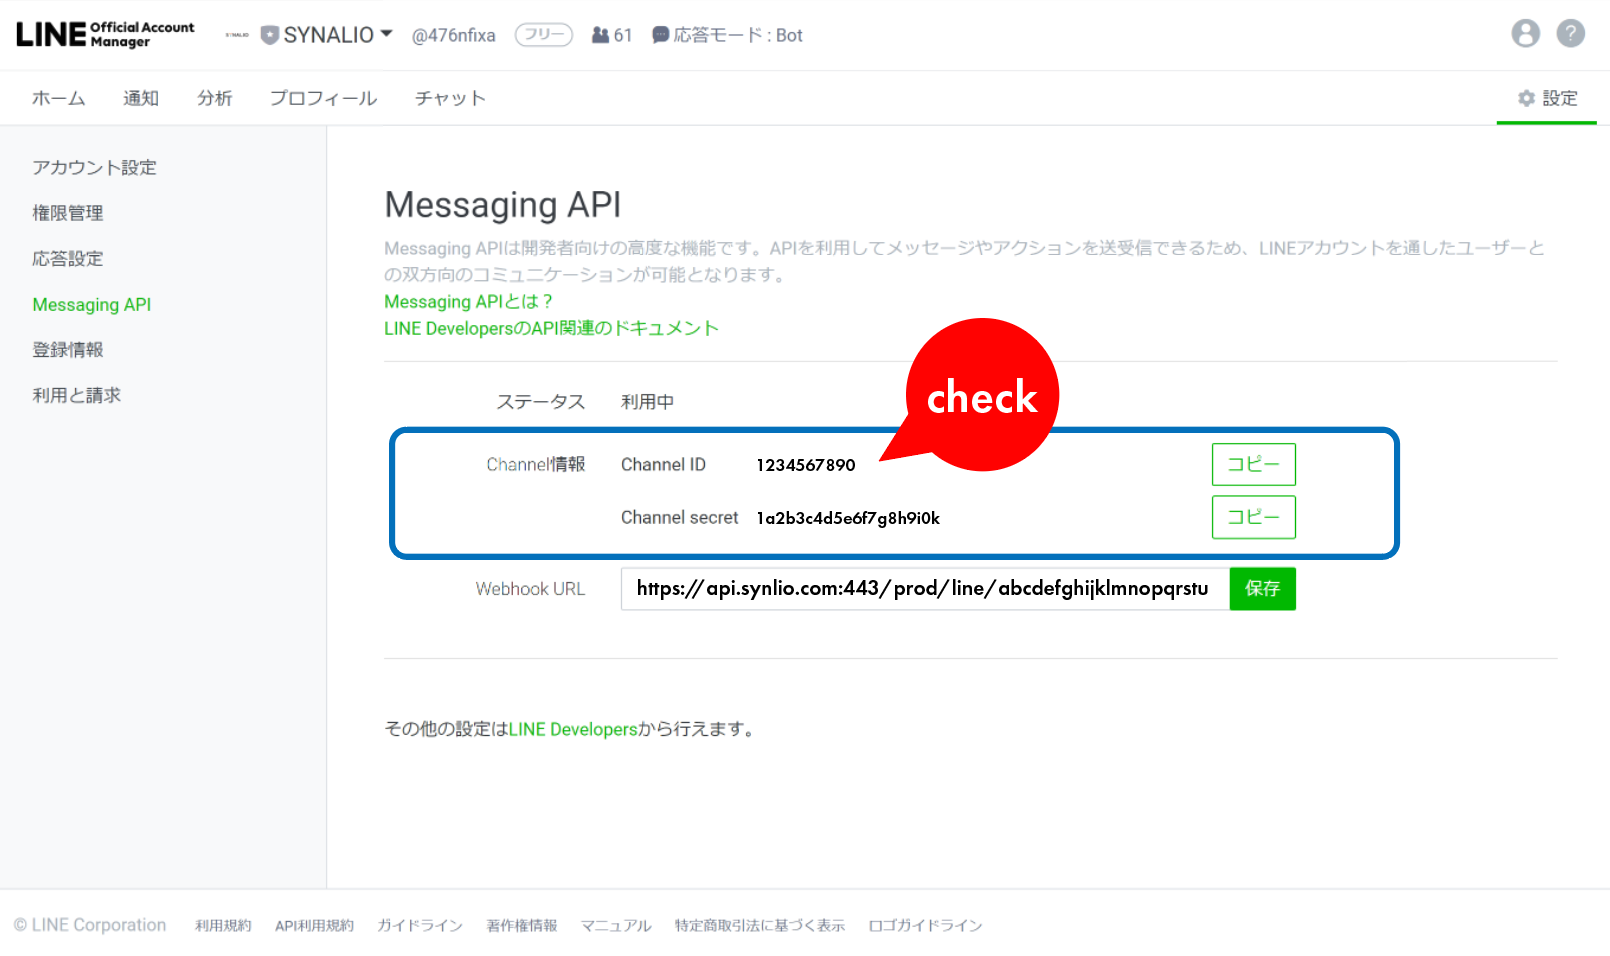Click the LINE Developers link in footer note
1610x956 pixels.
tap(573, 730)
